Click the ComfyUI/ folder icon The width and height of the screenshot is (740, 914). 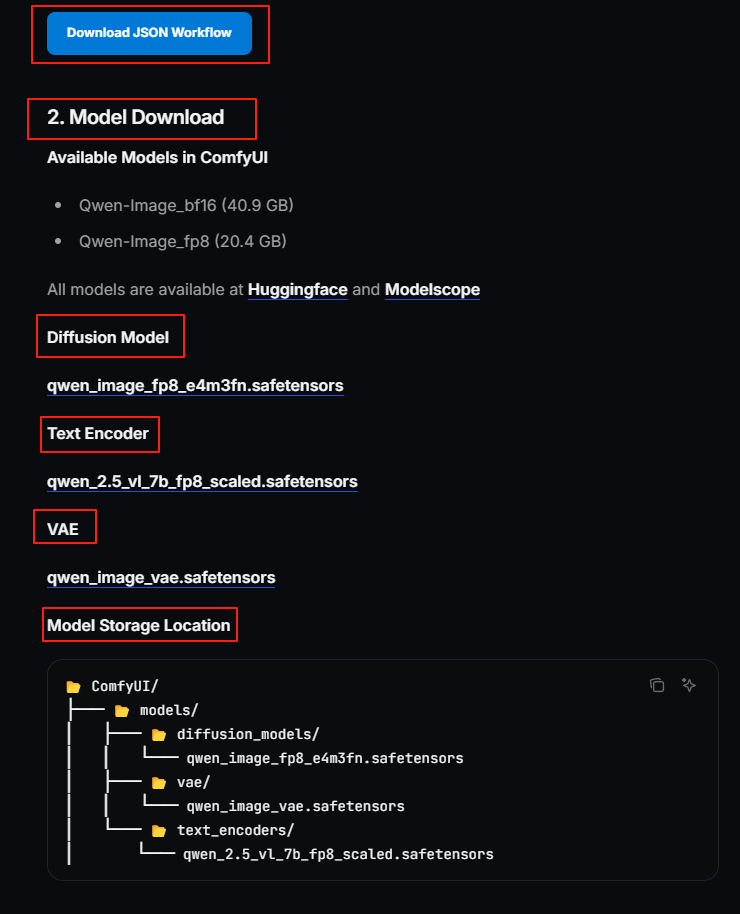pos(73,687)
